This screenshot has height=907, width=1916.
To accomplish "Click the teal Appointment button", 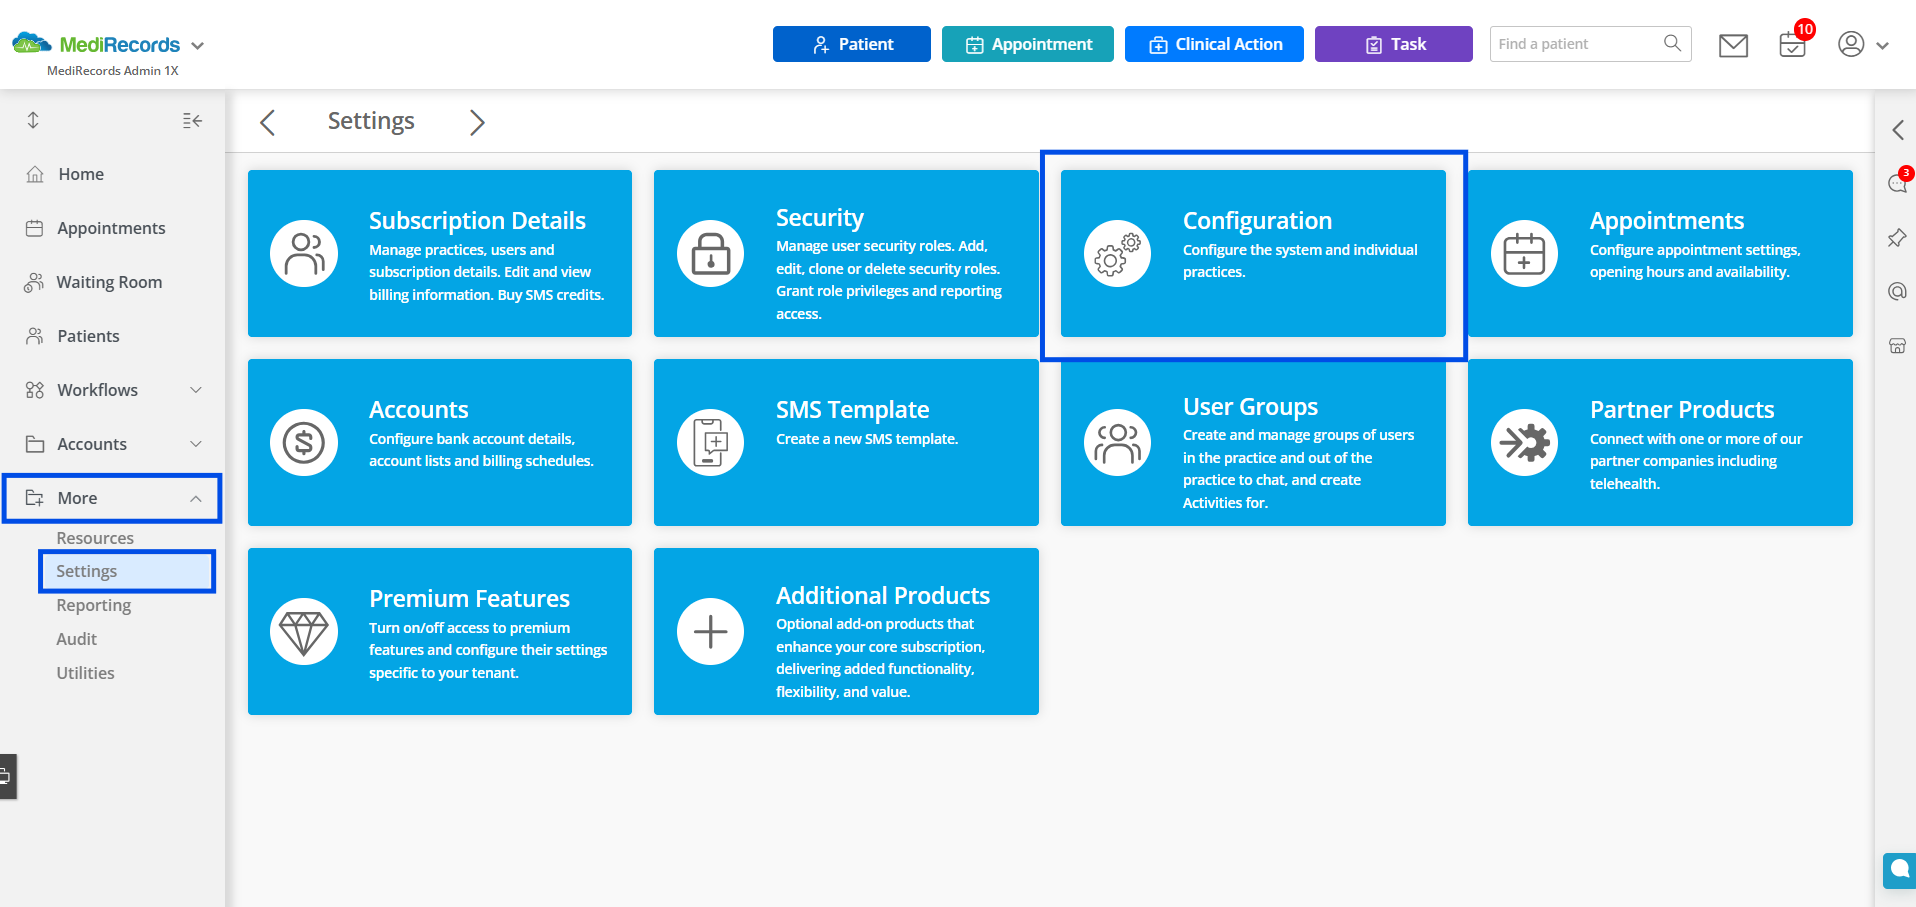I will pos(1028,44).
